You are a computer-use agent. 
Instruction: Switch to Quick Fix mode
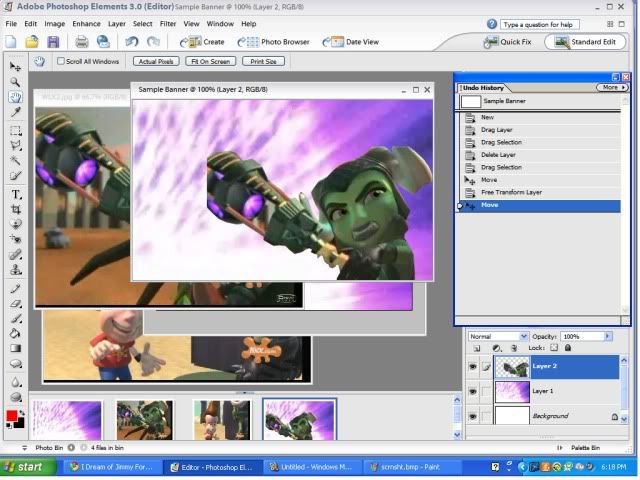[509, 42]
